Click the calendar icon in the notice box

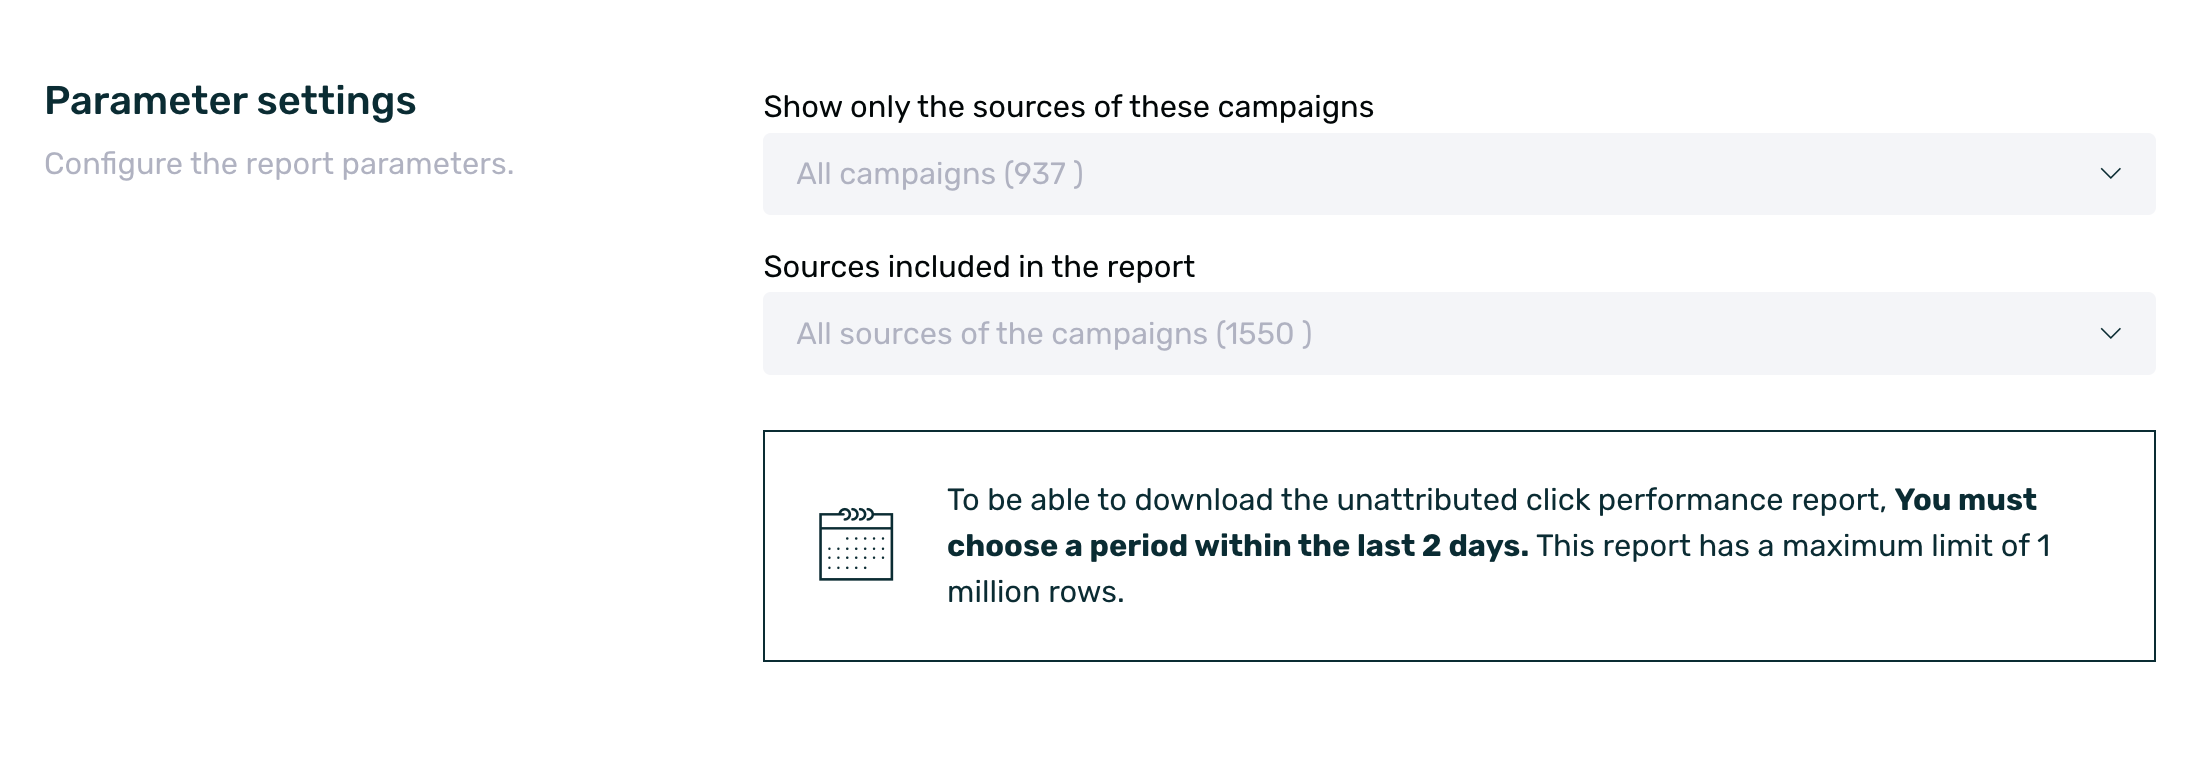[x=855, y=545]
